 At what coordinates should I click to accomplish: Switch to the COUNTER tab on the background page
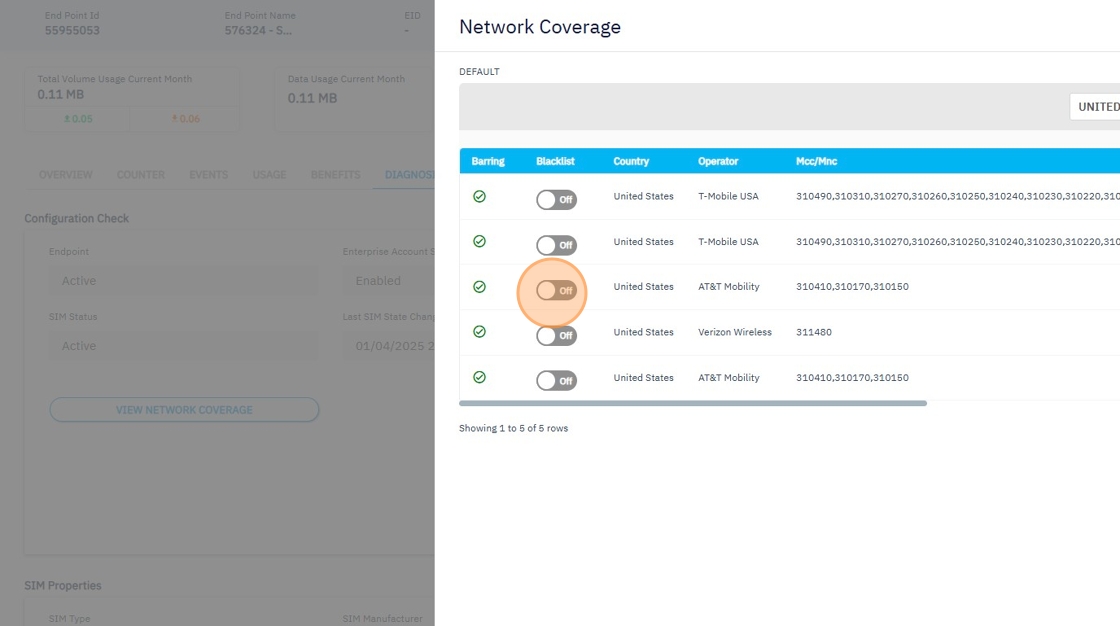tap(141, 175)
